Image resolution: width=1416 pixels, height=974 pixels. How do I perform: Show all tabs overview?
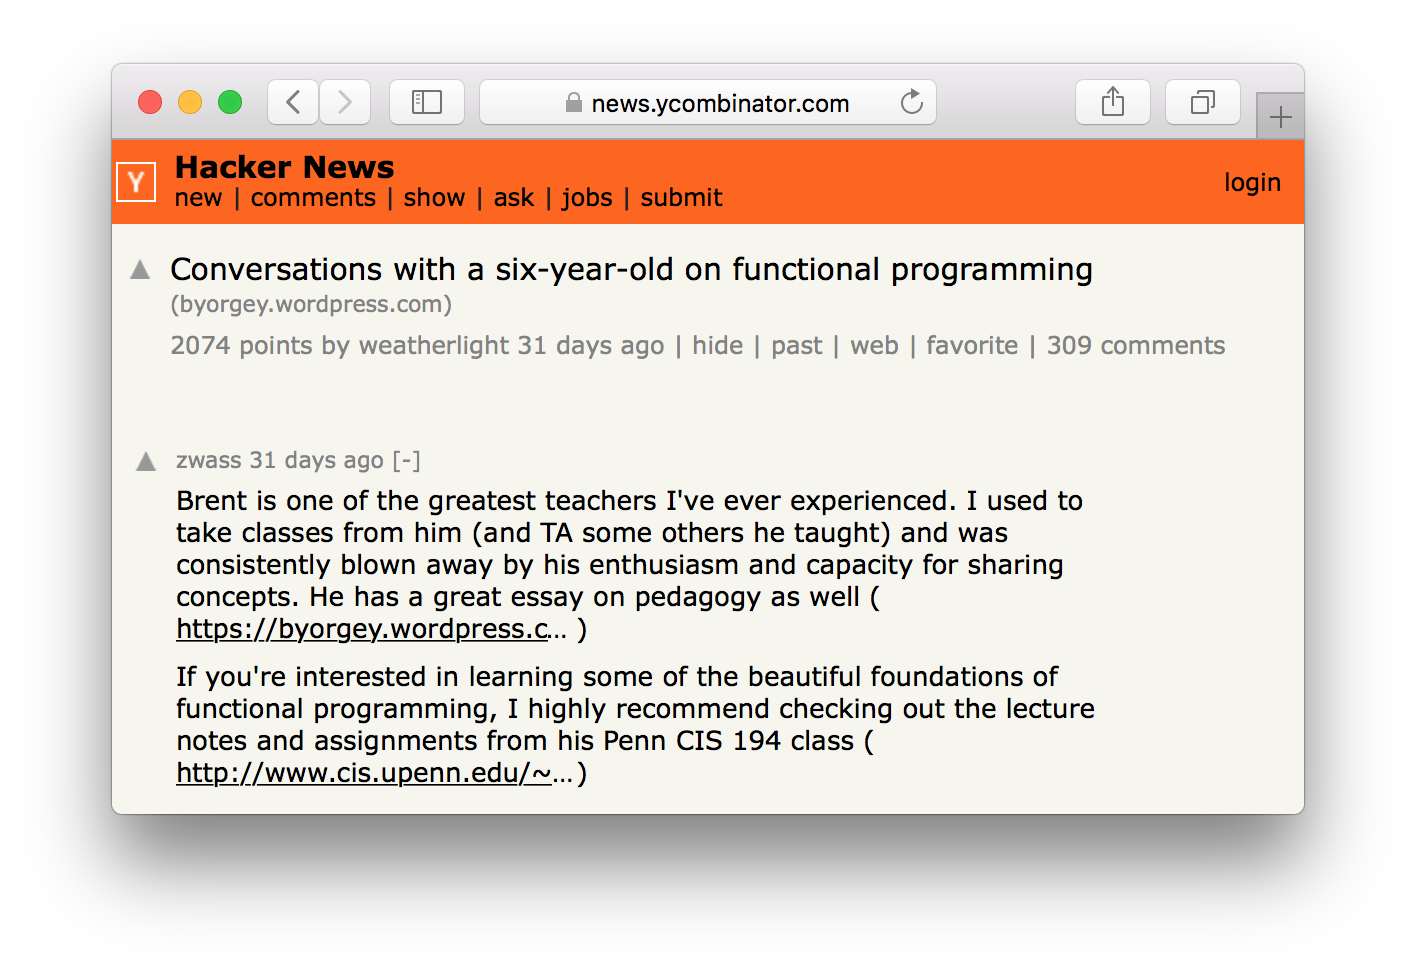[1202, 102]
